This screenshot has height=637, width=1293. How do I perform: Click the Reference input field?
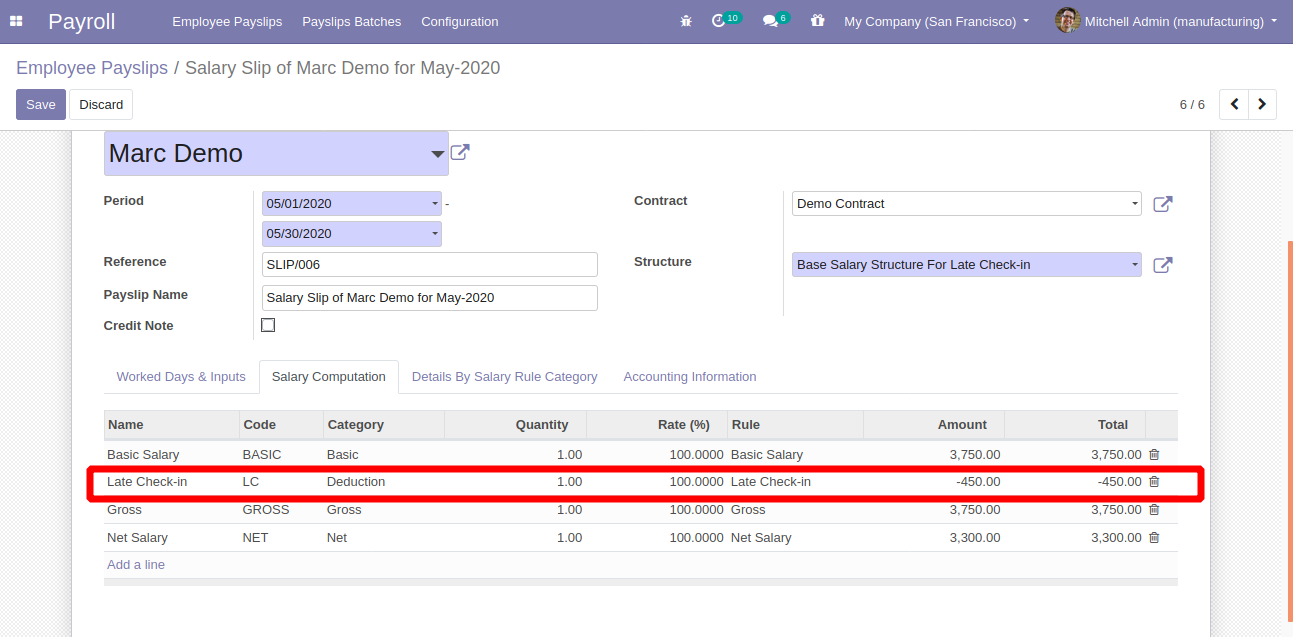(x=429, y=265)
